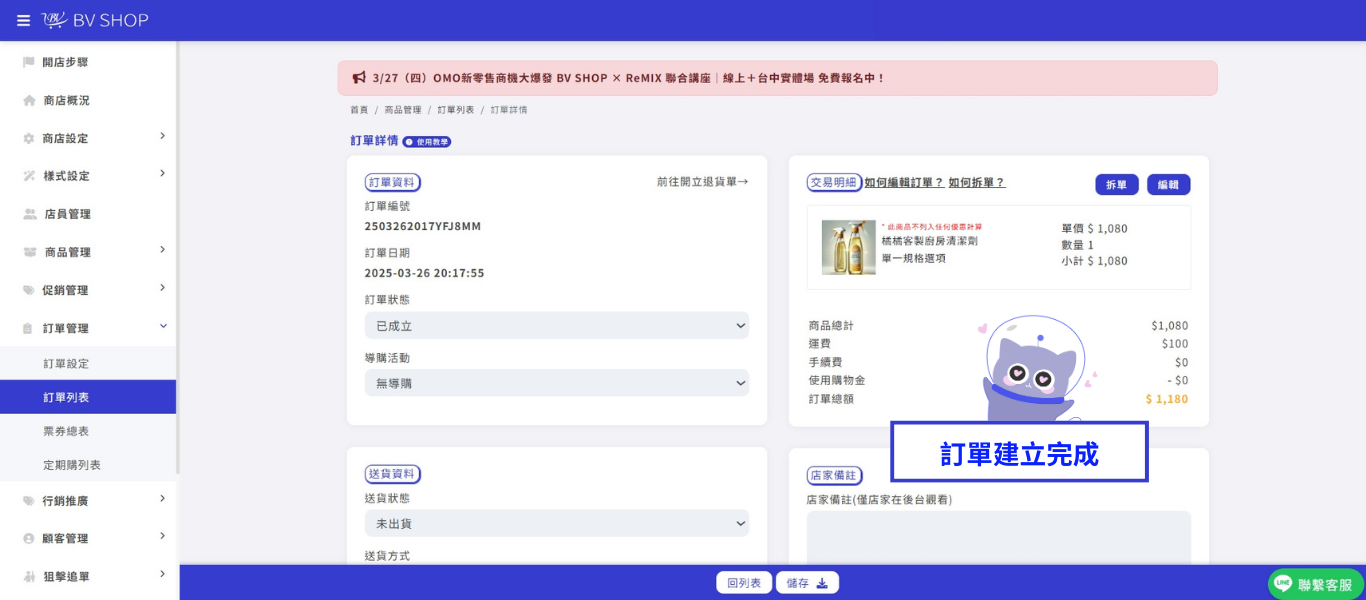Expand the 促銷管理 sidebar chevron

click(x=162, y=288)
